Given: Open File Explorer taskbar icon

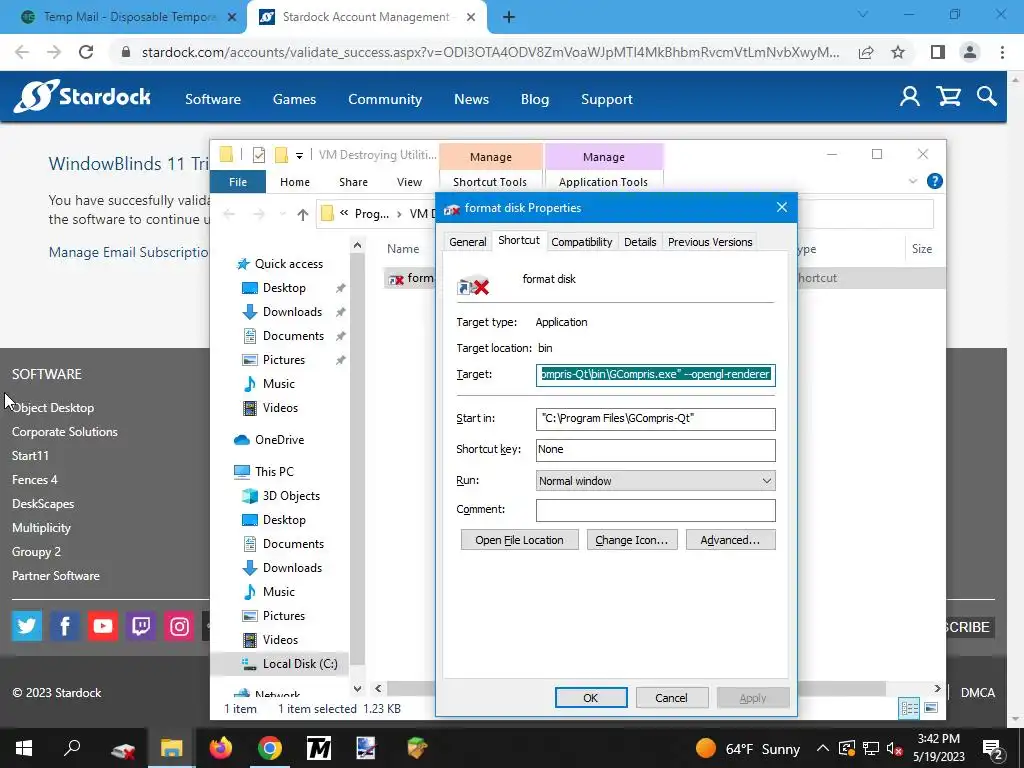Looking at the screenshot, I should point(172,748).
